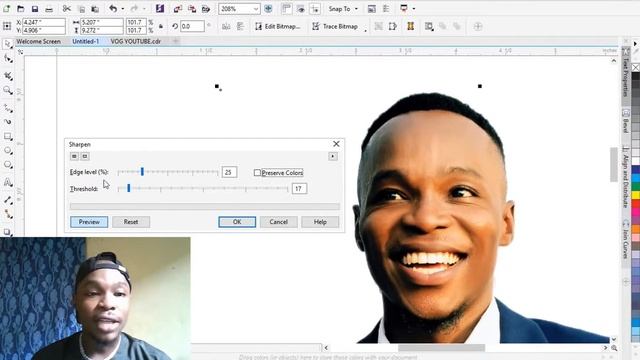
Task: Add a new document tab
Action: pyautogui.click(x=176, y=41)
